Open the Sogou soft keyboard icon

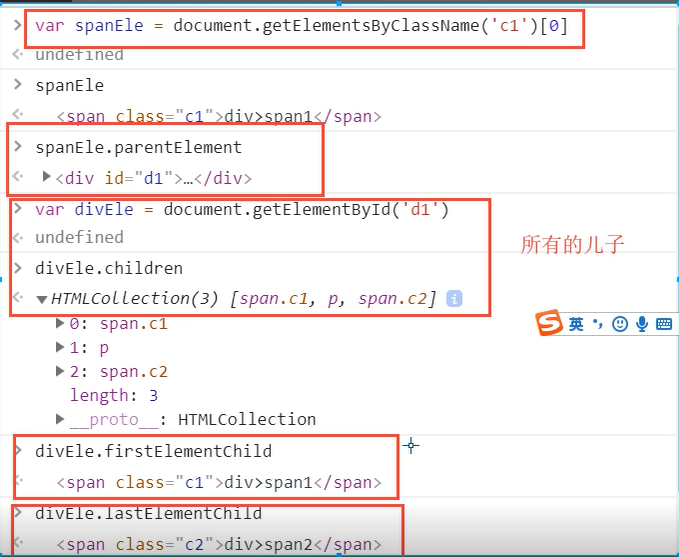click(664, 324)
